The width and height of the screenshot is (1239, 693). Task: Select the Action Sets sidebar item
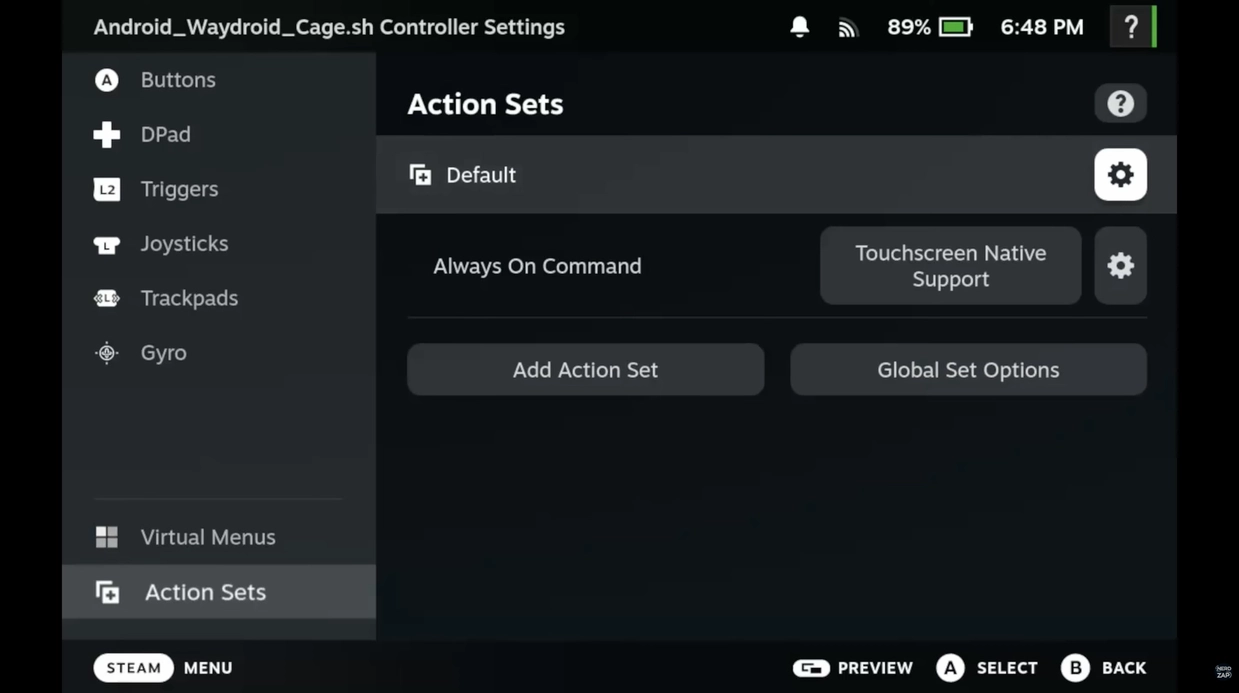point(205,592)
